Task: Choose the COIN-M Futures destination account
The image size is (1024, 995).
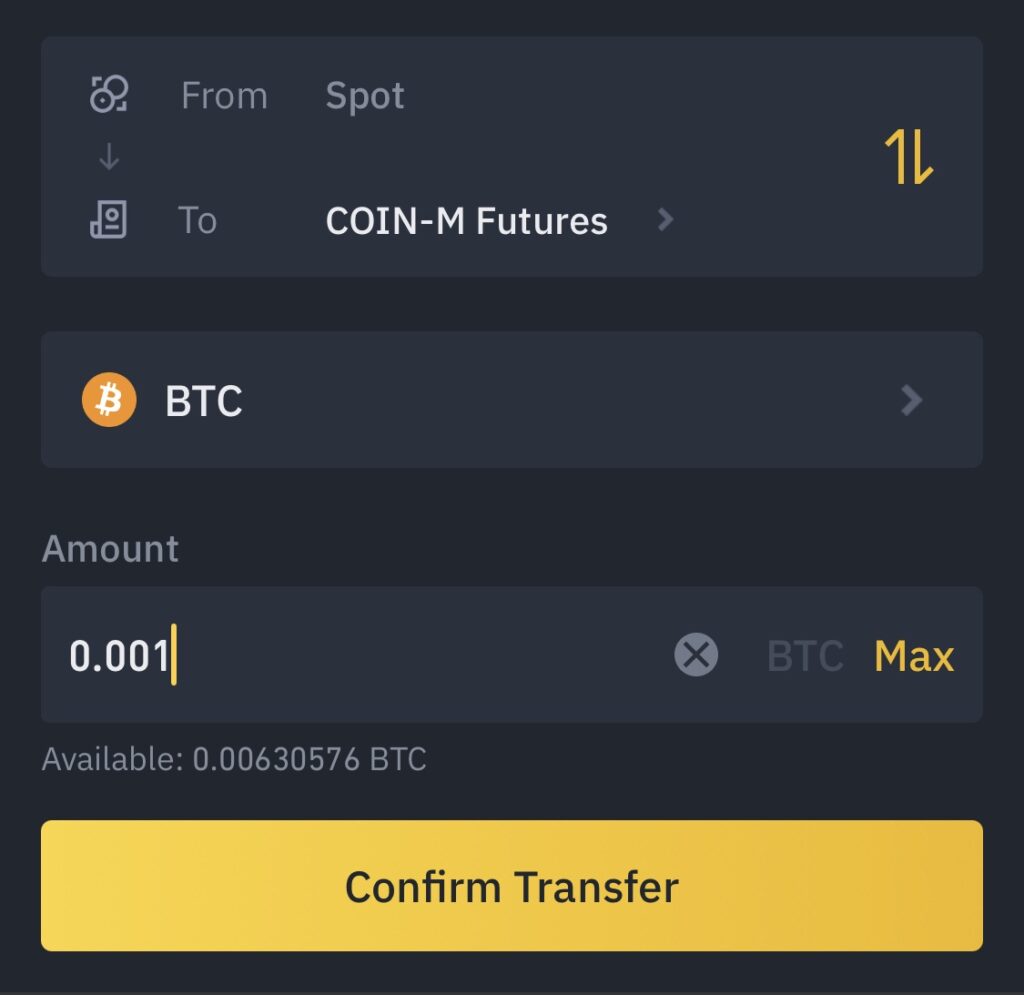Action: tap(466, 221)
